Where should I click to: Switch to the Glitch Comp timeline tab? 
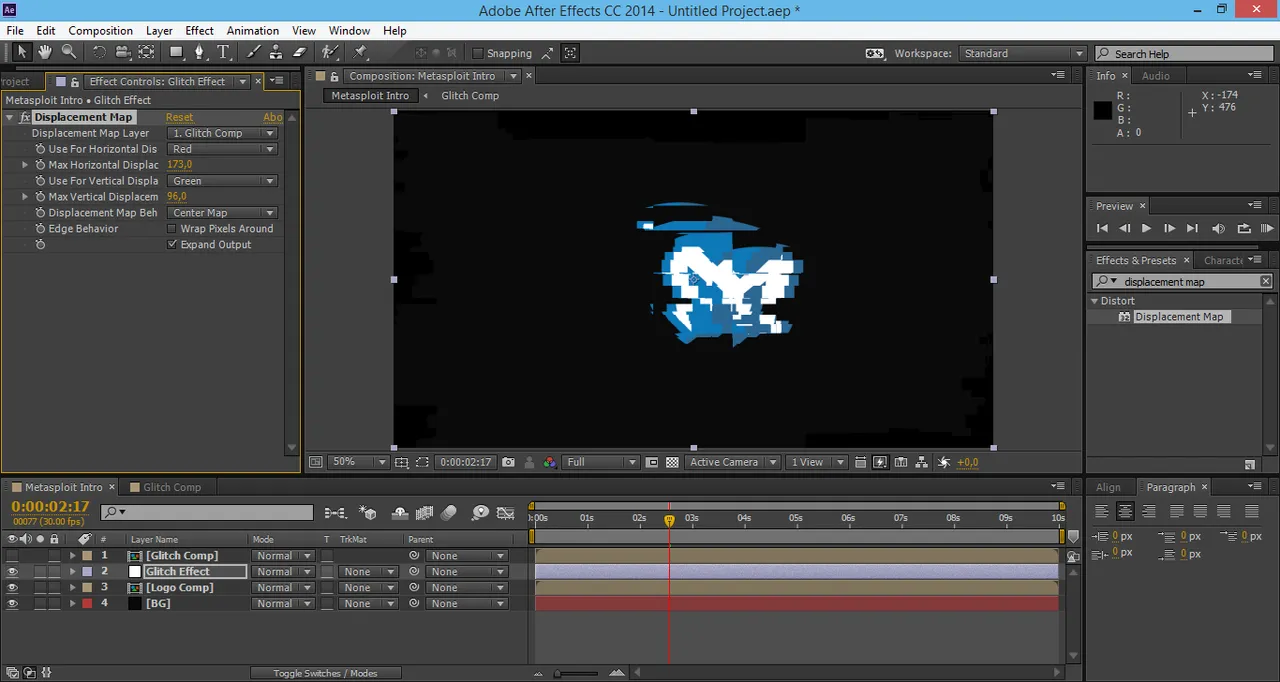click(172, 487)
